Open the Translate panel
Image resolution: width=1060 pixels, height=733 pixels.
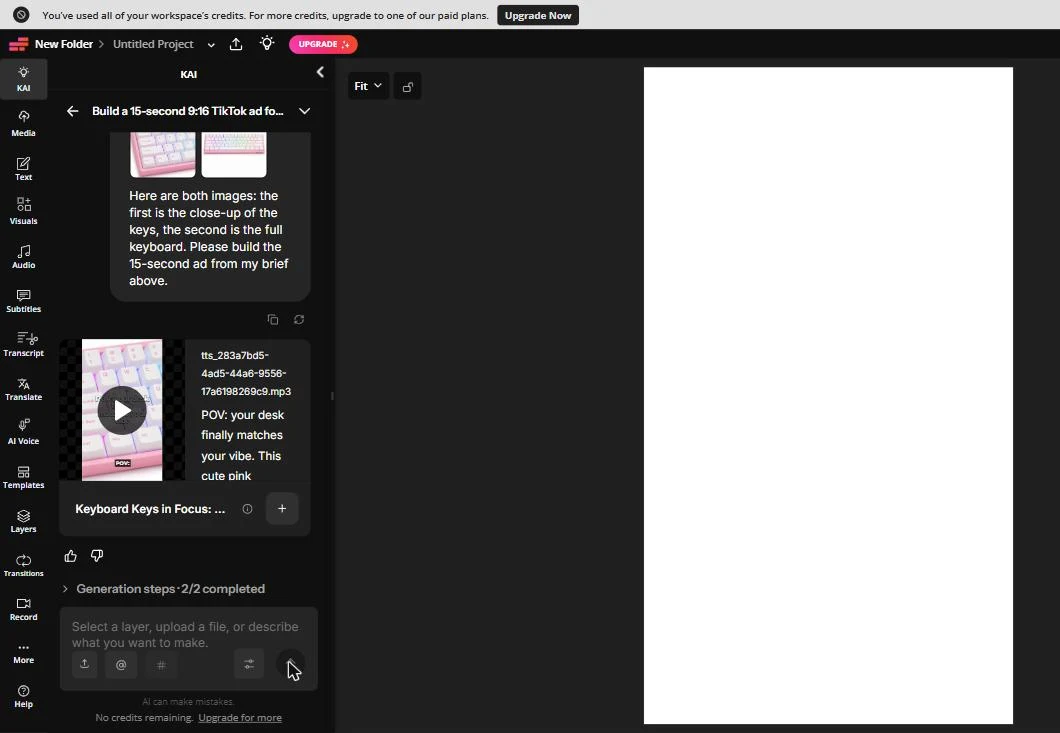point(24,388)
